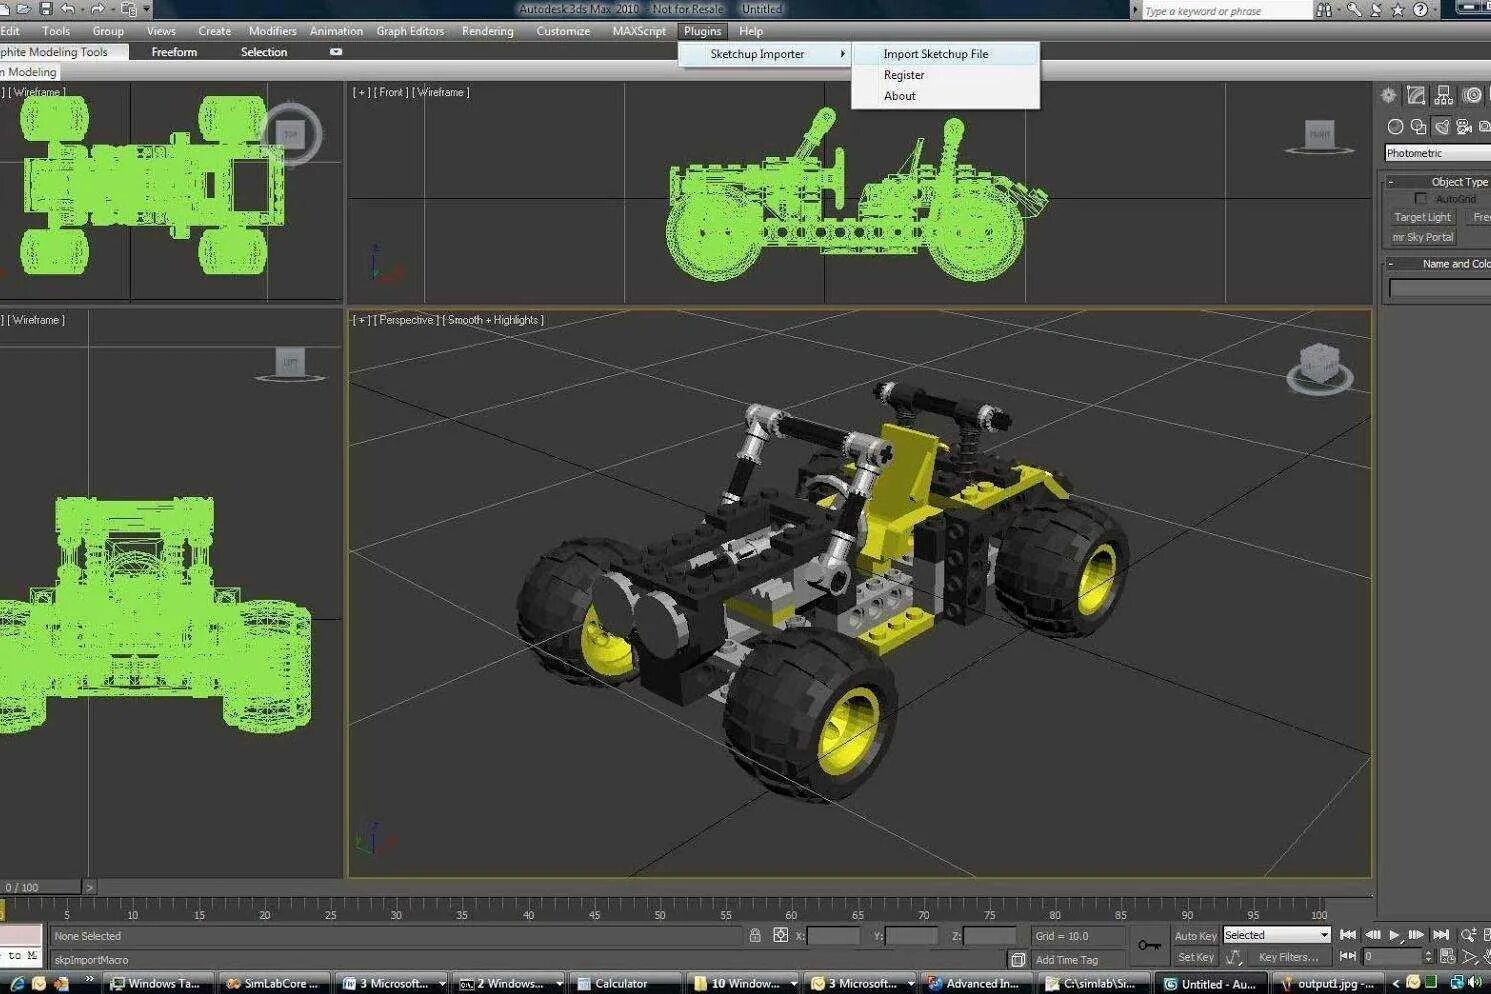This screenshot has height=994, width=1491.
Task: Expand the quick access toolbar dropdown arrow
Action: (146, 9)
